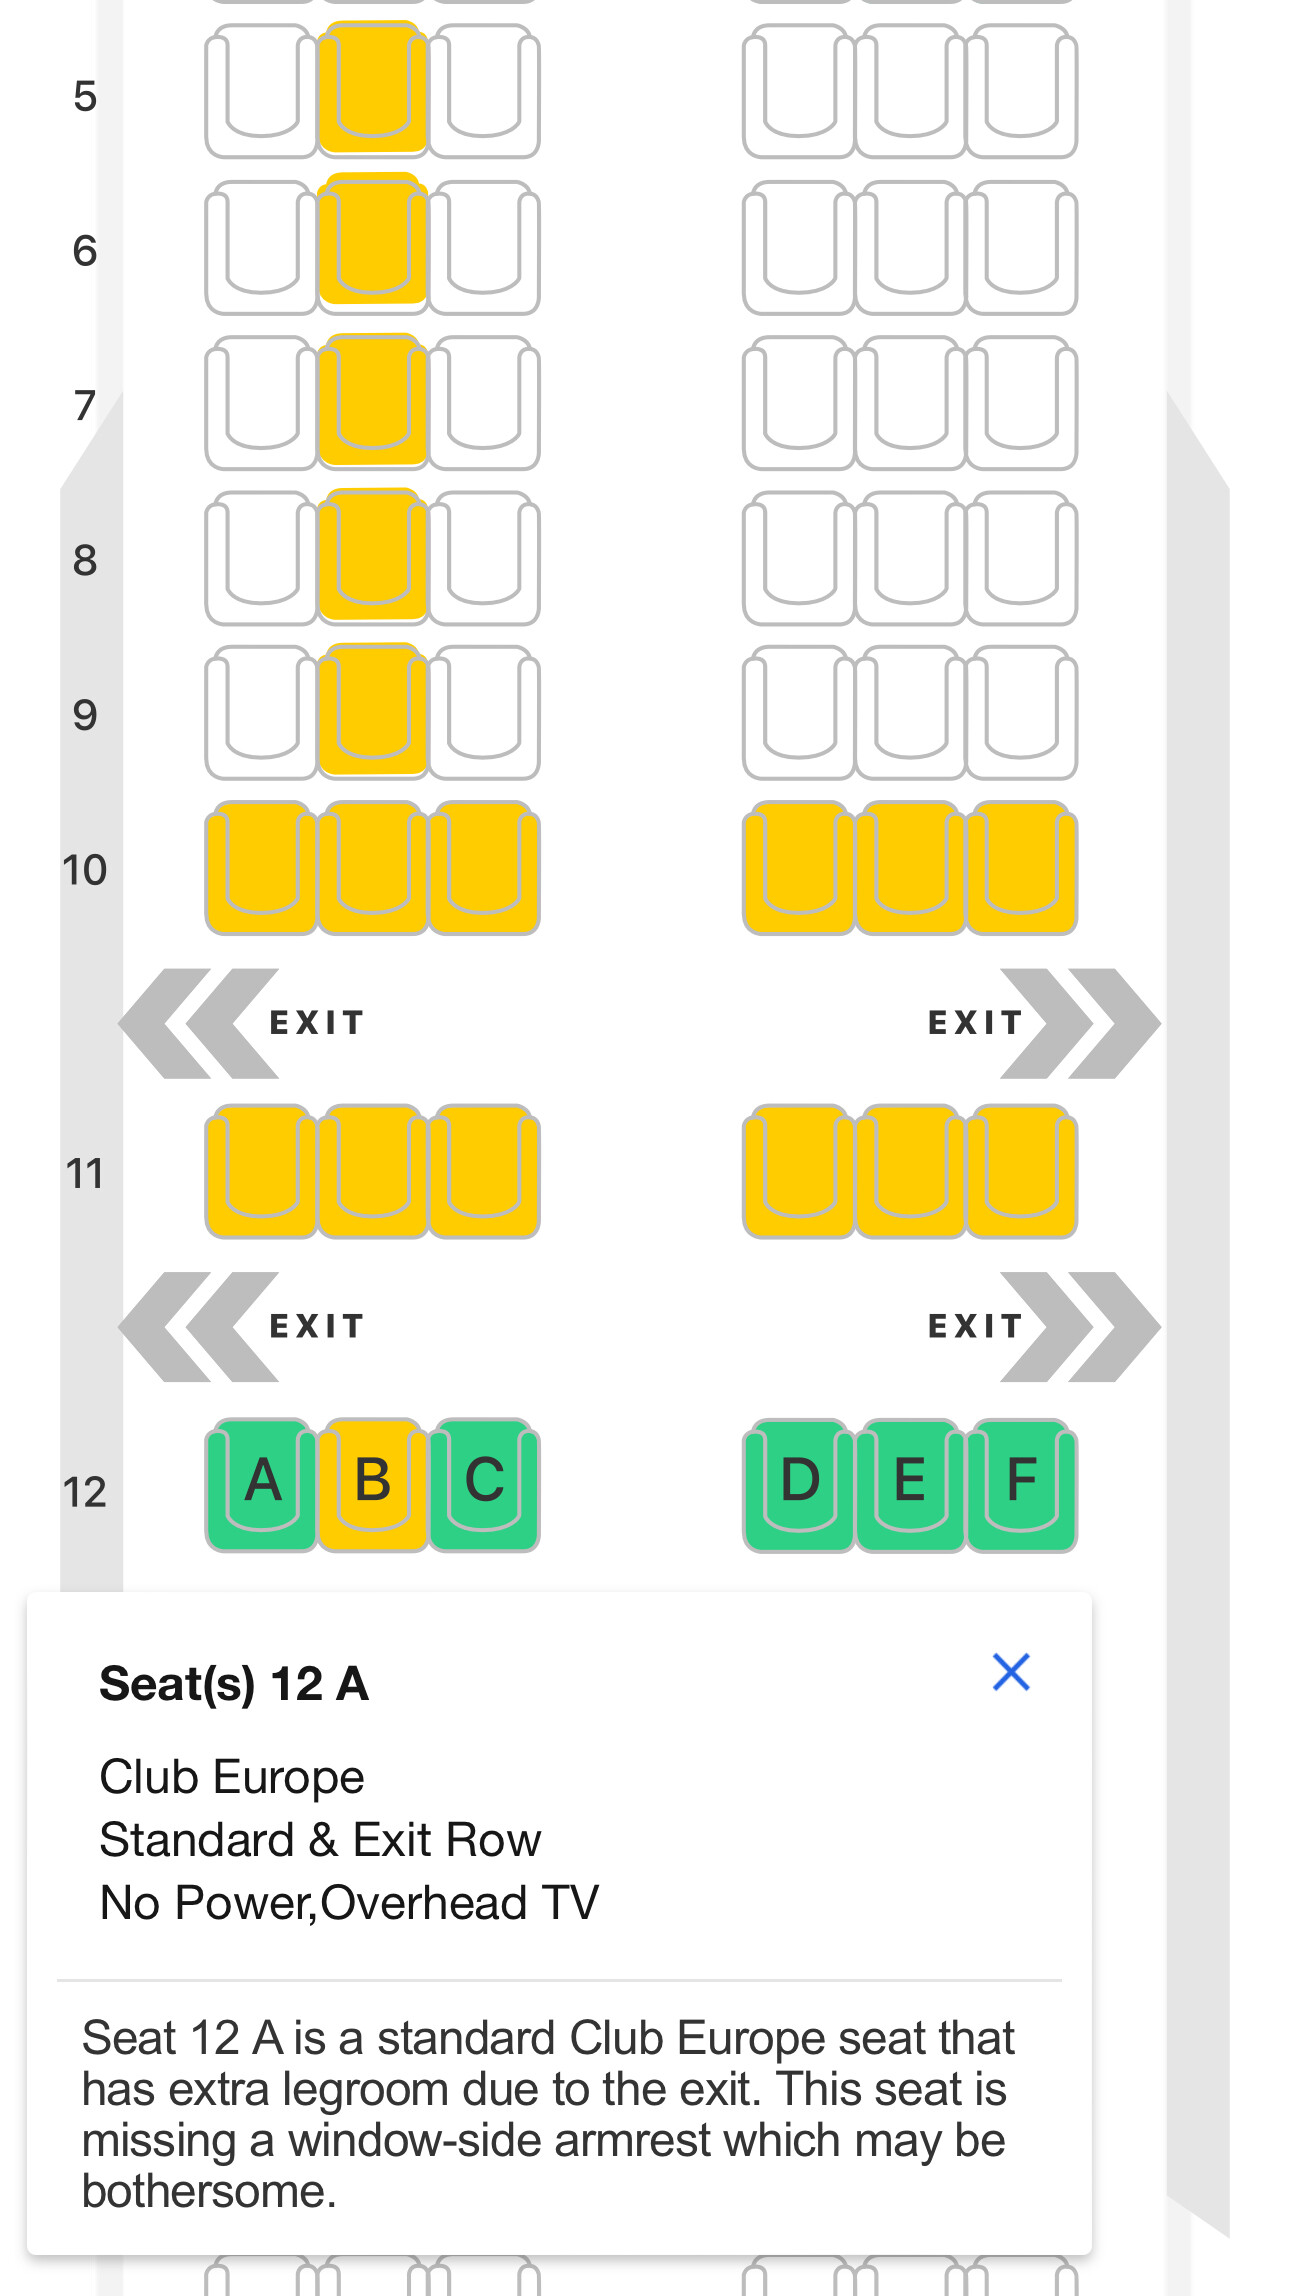The image size is (1290, 2296).
Task: Choose seat 12 C
Action: tap(484, 1484)
